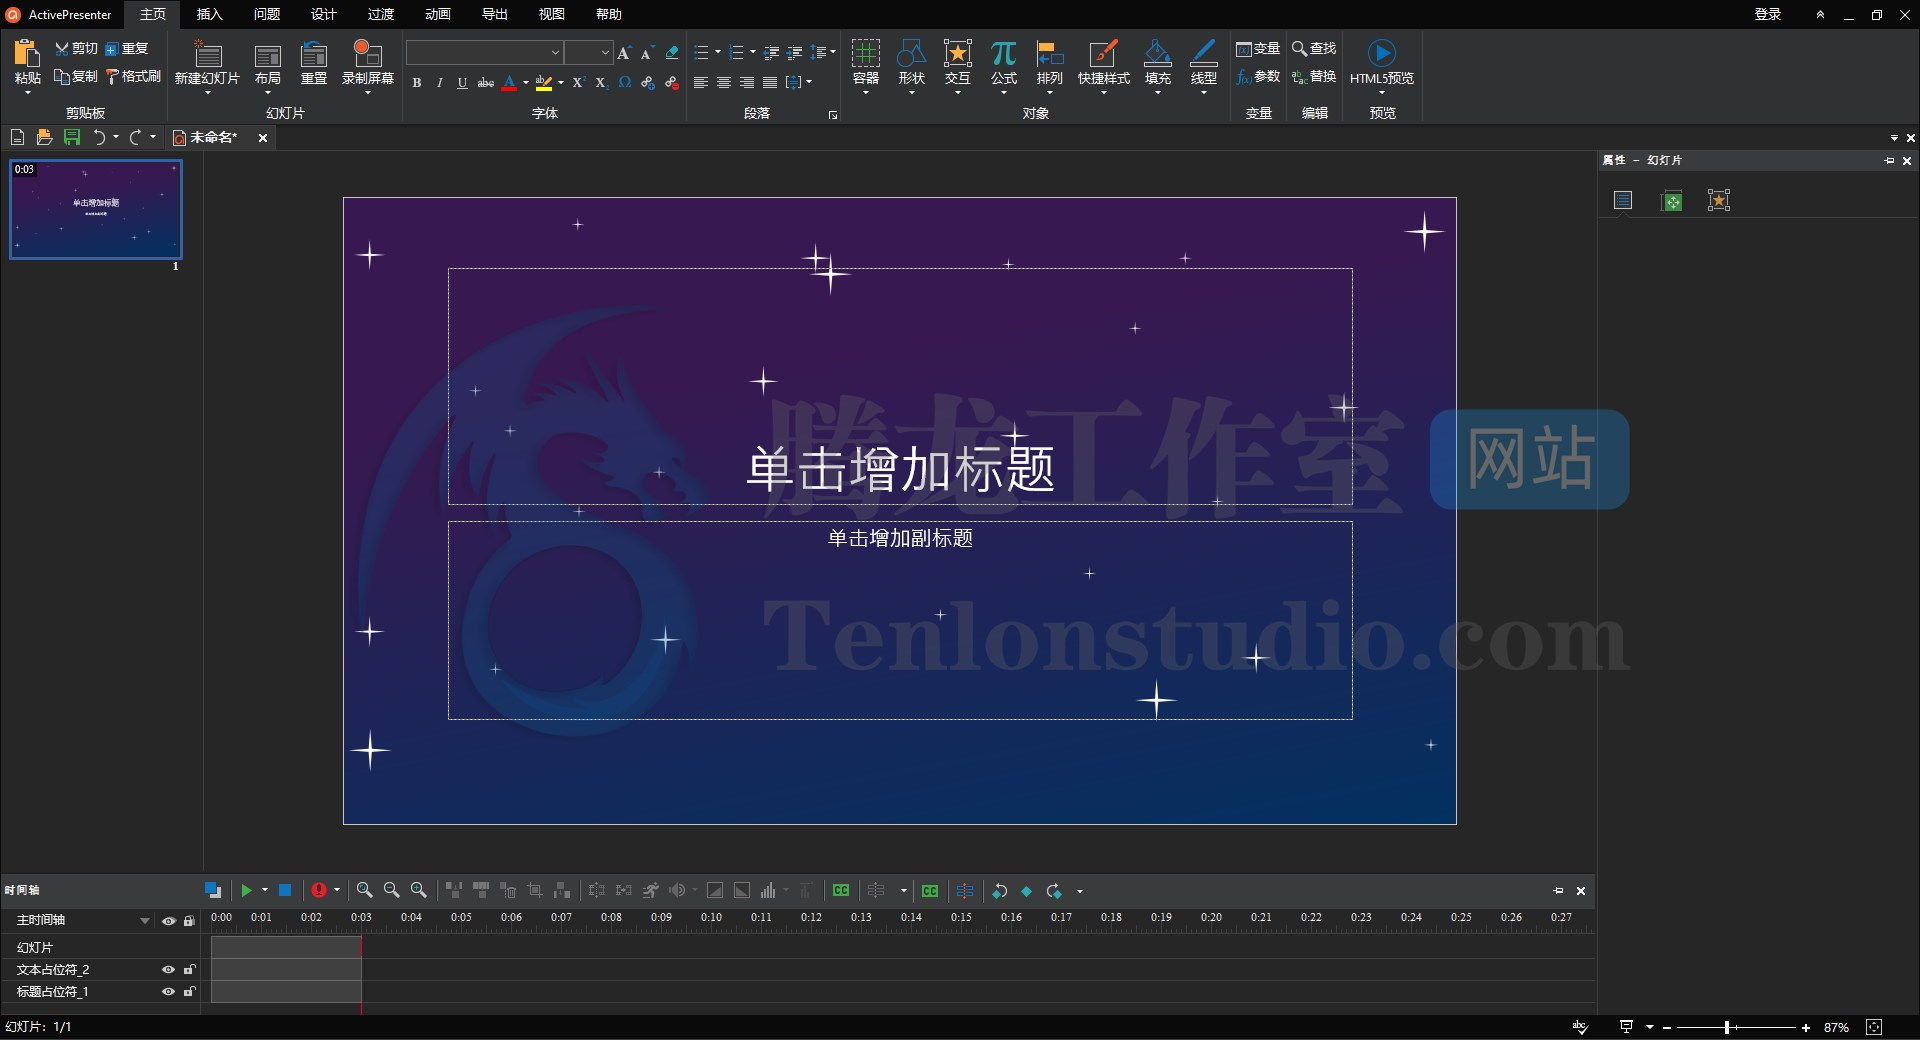Expand the Undo history dropdown arrow
This screenshot has height=1040, width=1920.
pyautogui.click(x=116, y=137)
